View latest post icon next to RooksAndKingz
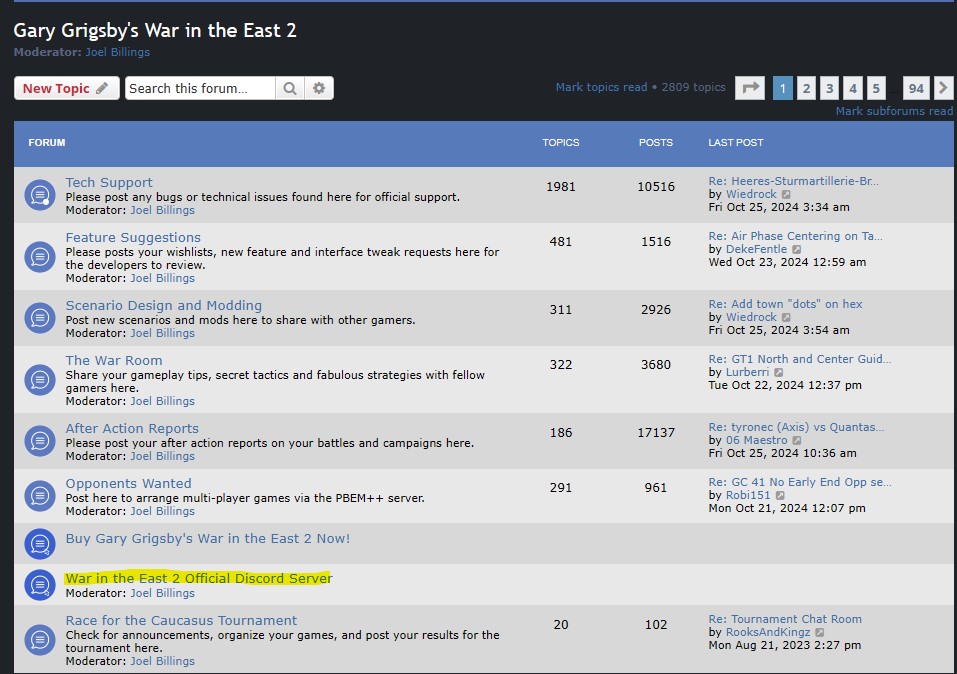 coord(820,632)
